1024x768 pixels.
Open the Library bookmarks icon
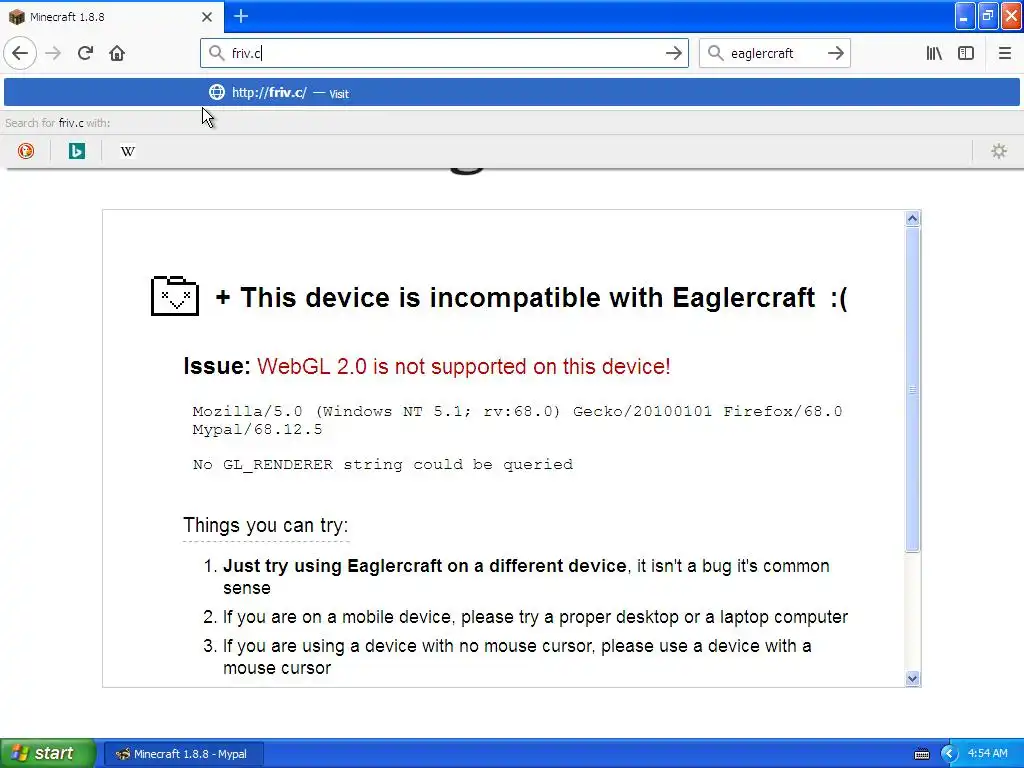[x=934, y=53]
